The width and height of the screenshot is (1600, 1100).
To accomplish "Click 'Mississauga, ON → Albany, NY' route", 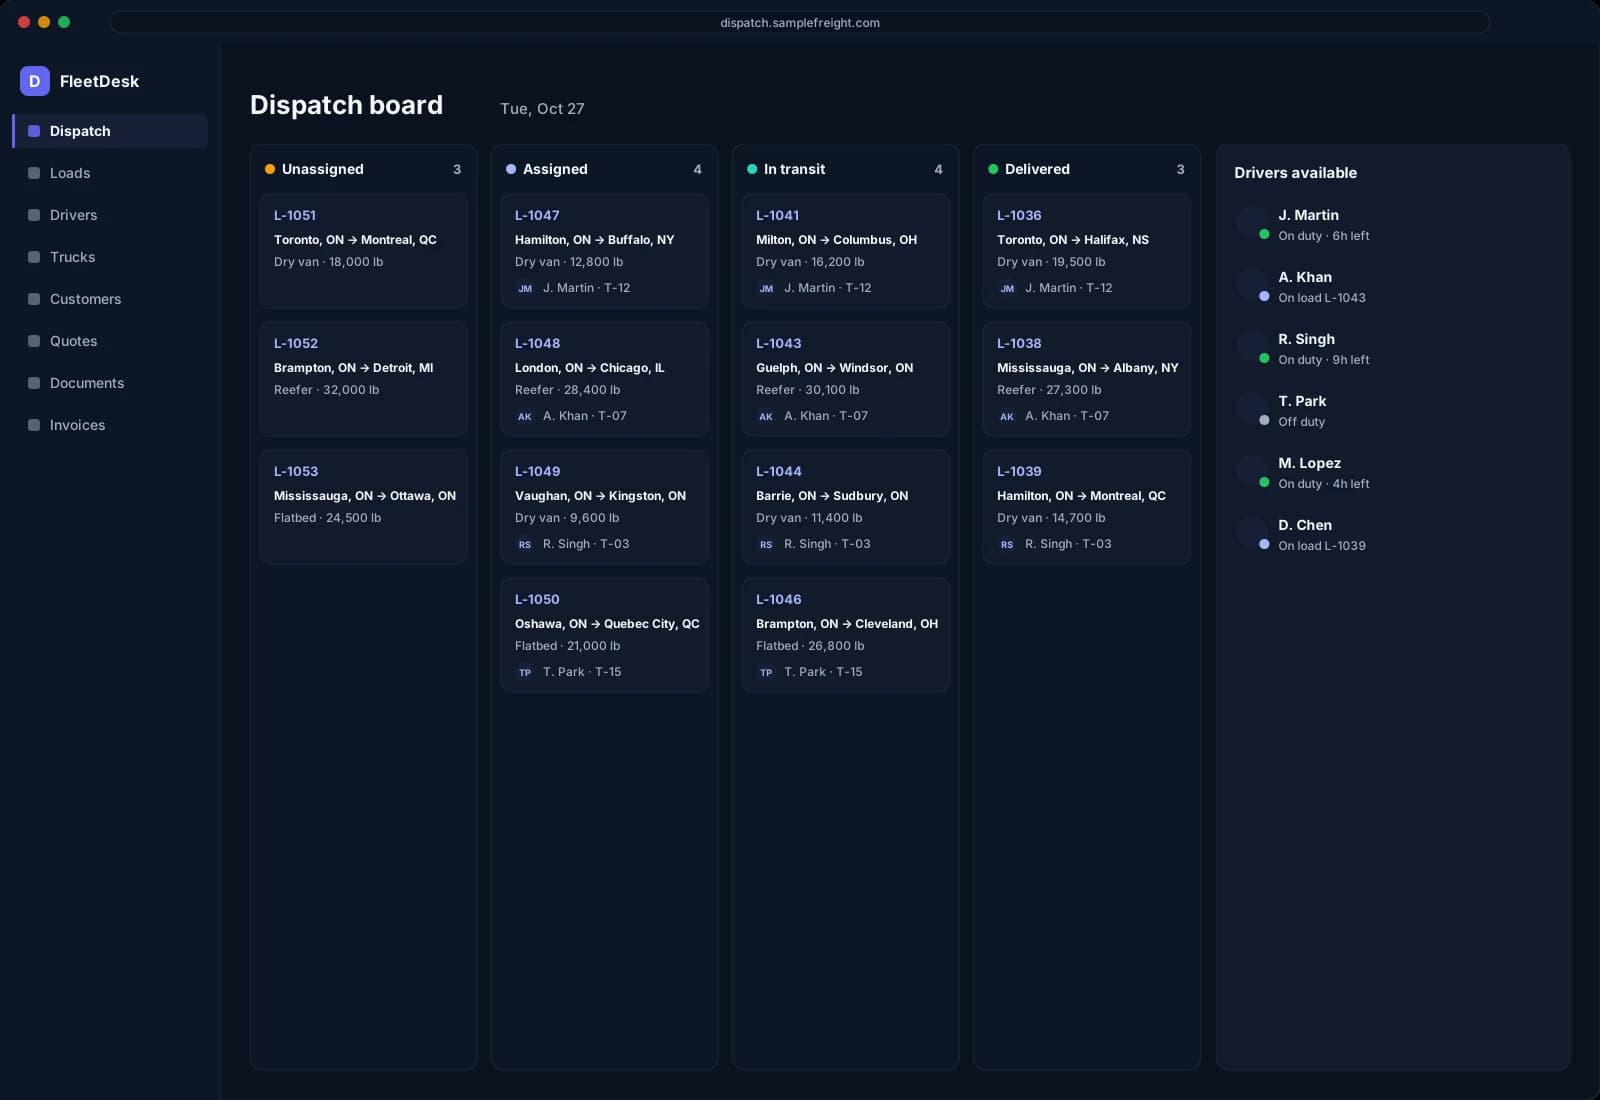I will click(x=1088, y=368).
